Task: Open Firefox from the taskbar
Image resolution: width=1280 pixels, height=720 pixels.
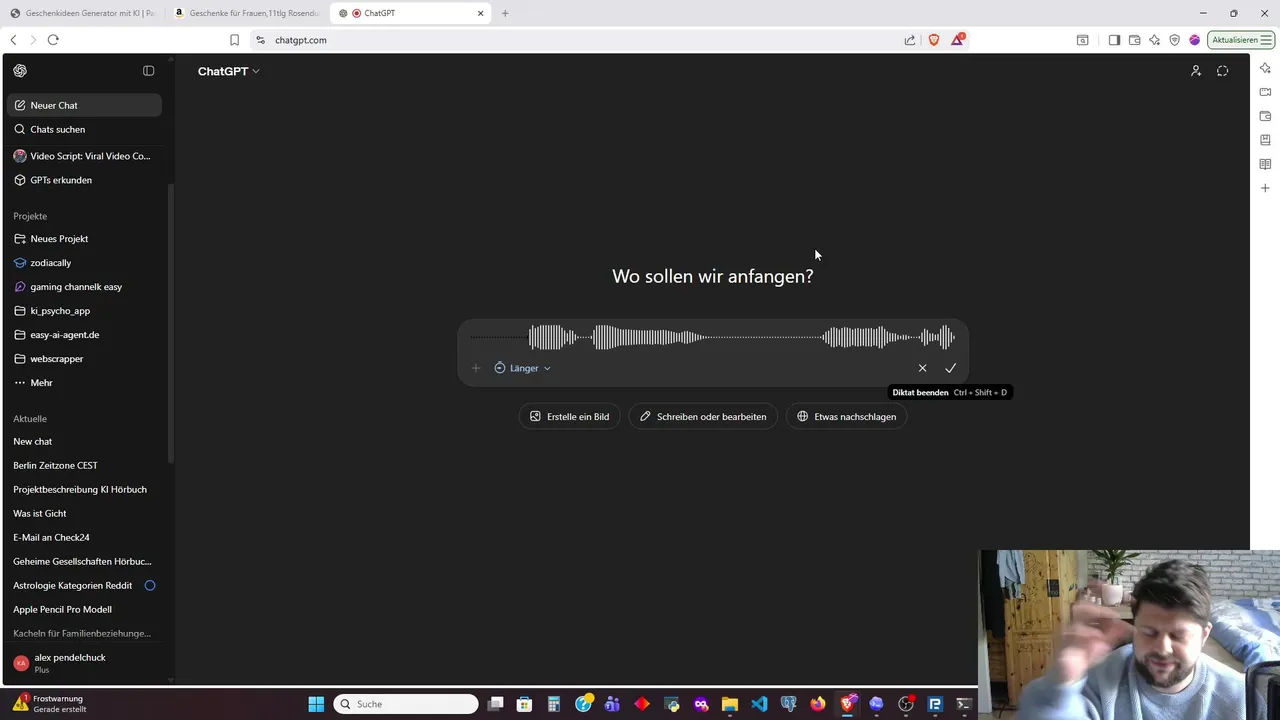Action: click(818, 704)
